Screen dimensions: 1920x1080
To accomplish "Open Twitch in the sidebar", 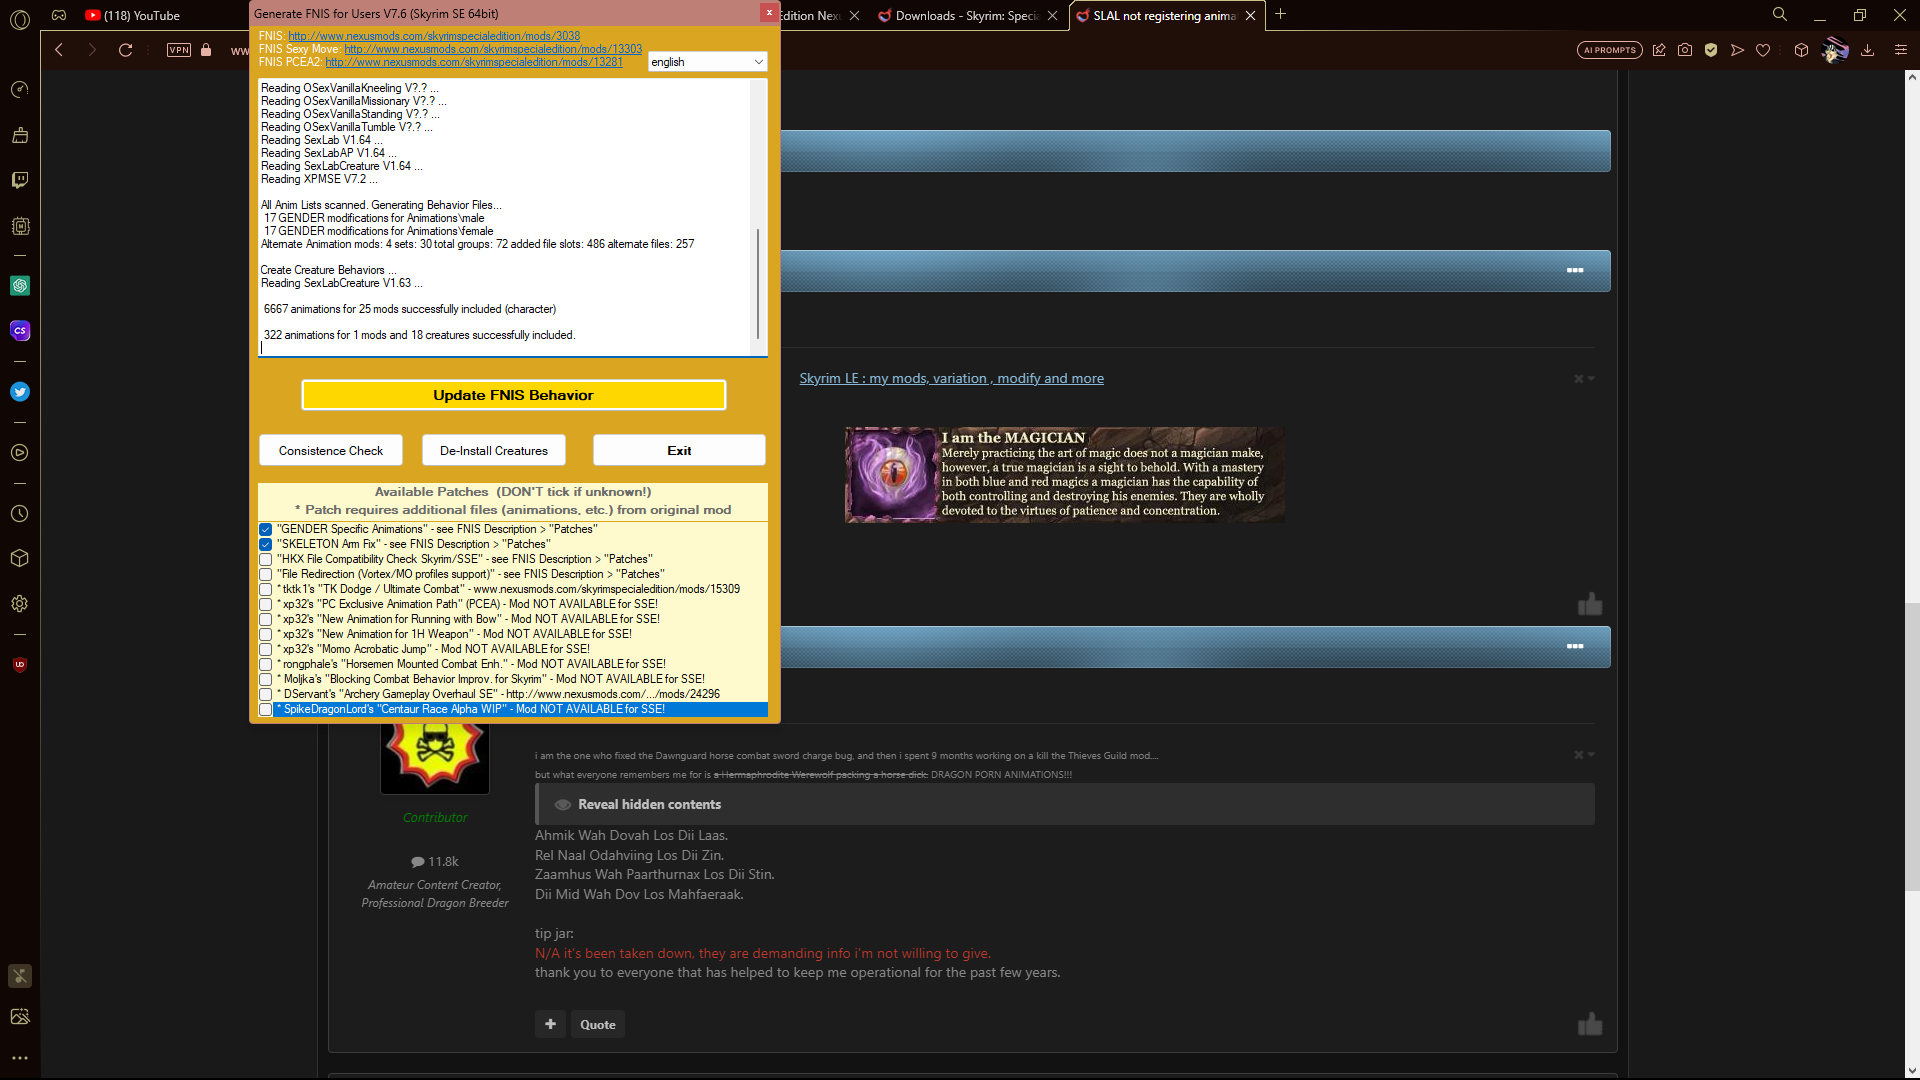I will (x=20, y=180).
